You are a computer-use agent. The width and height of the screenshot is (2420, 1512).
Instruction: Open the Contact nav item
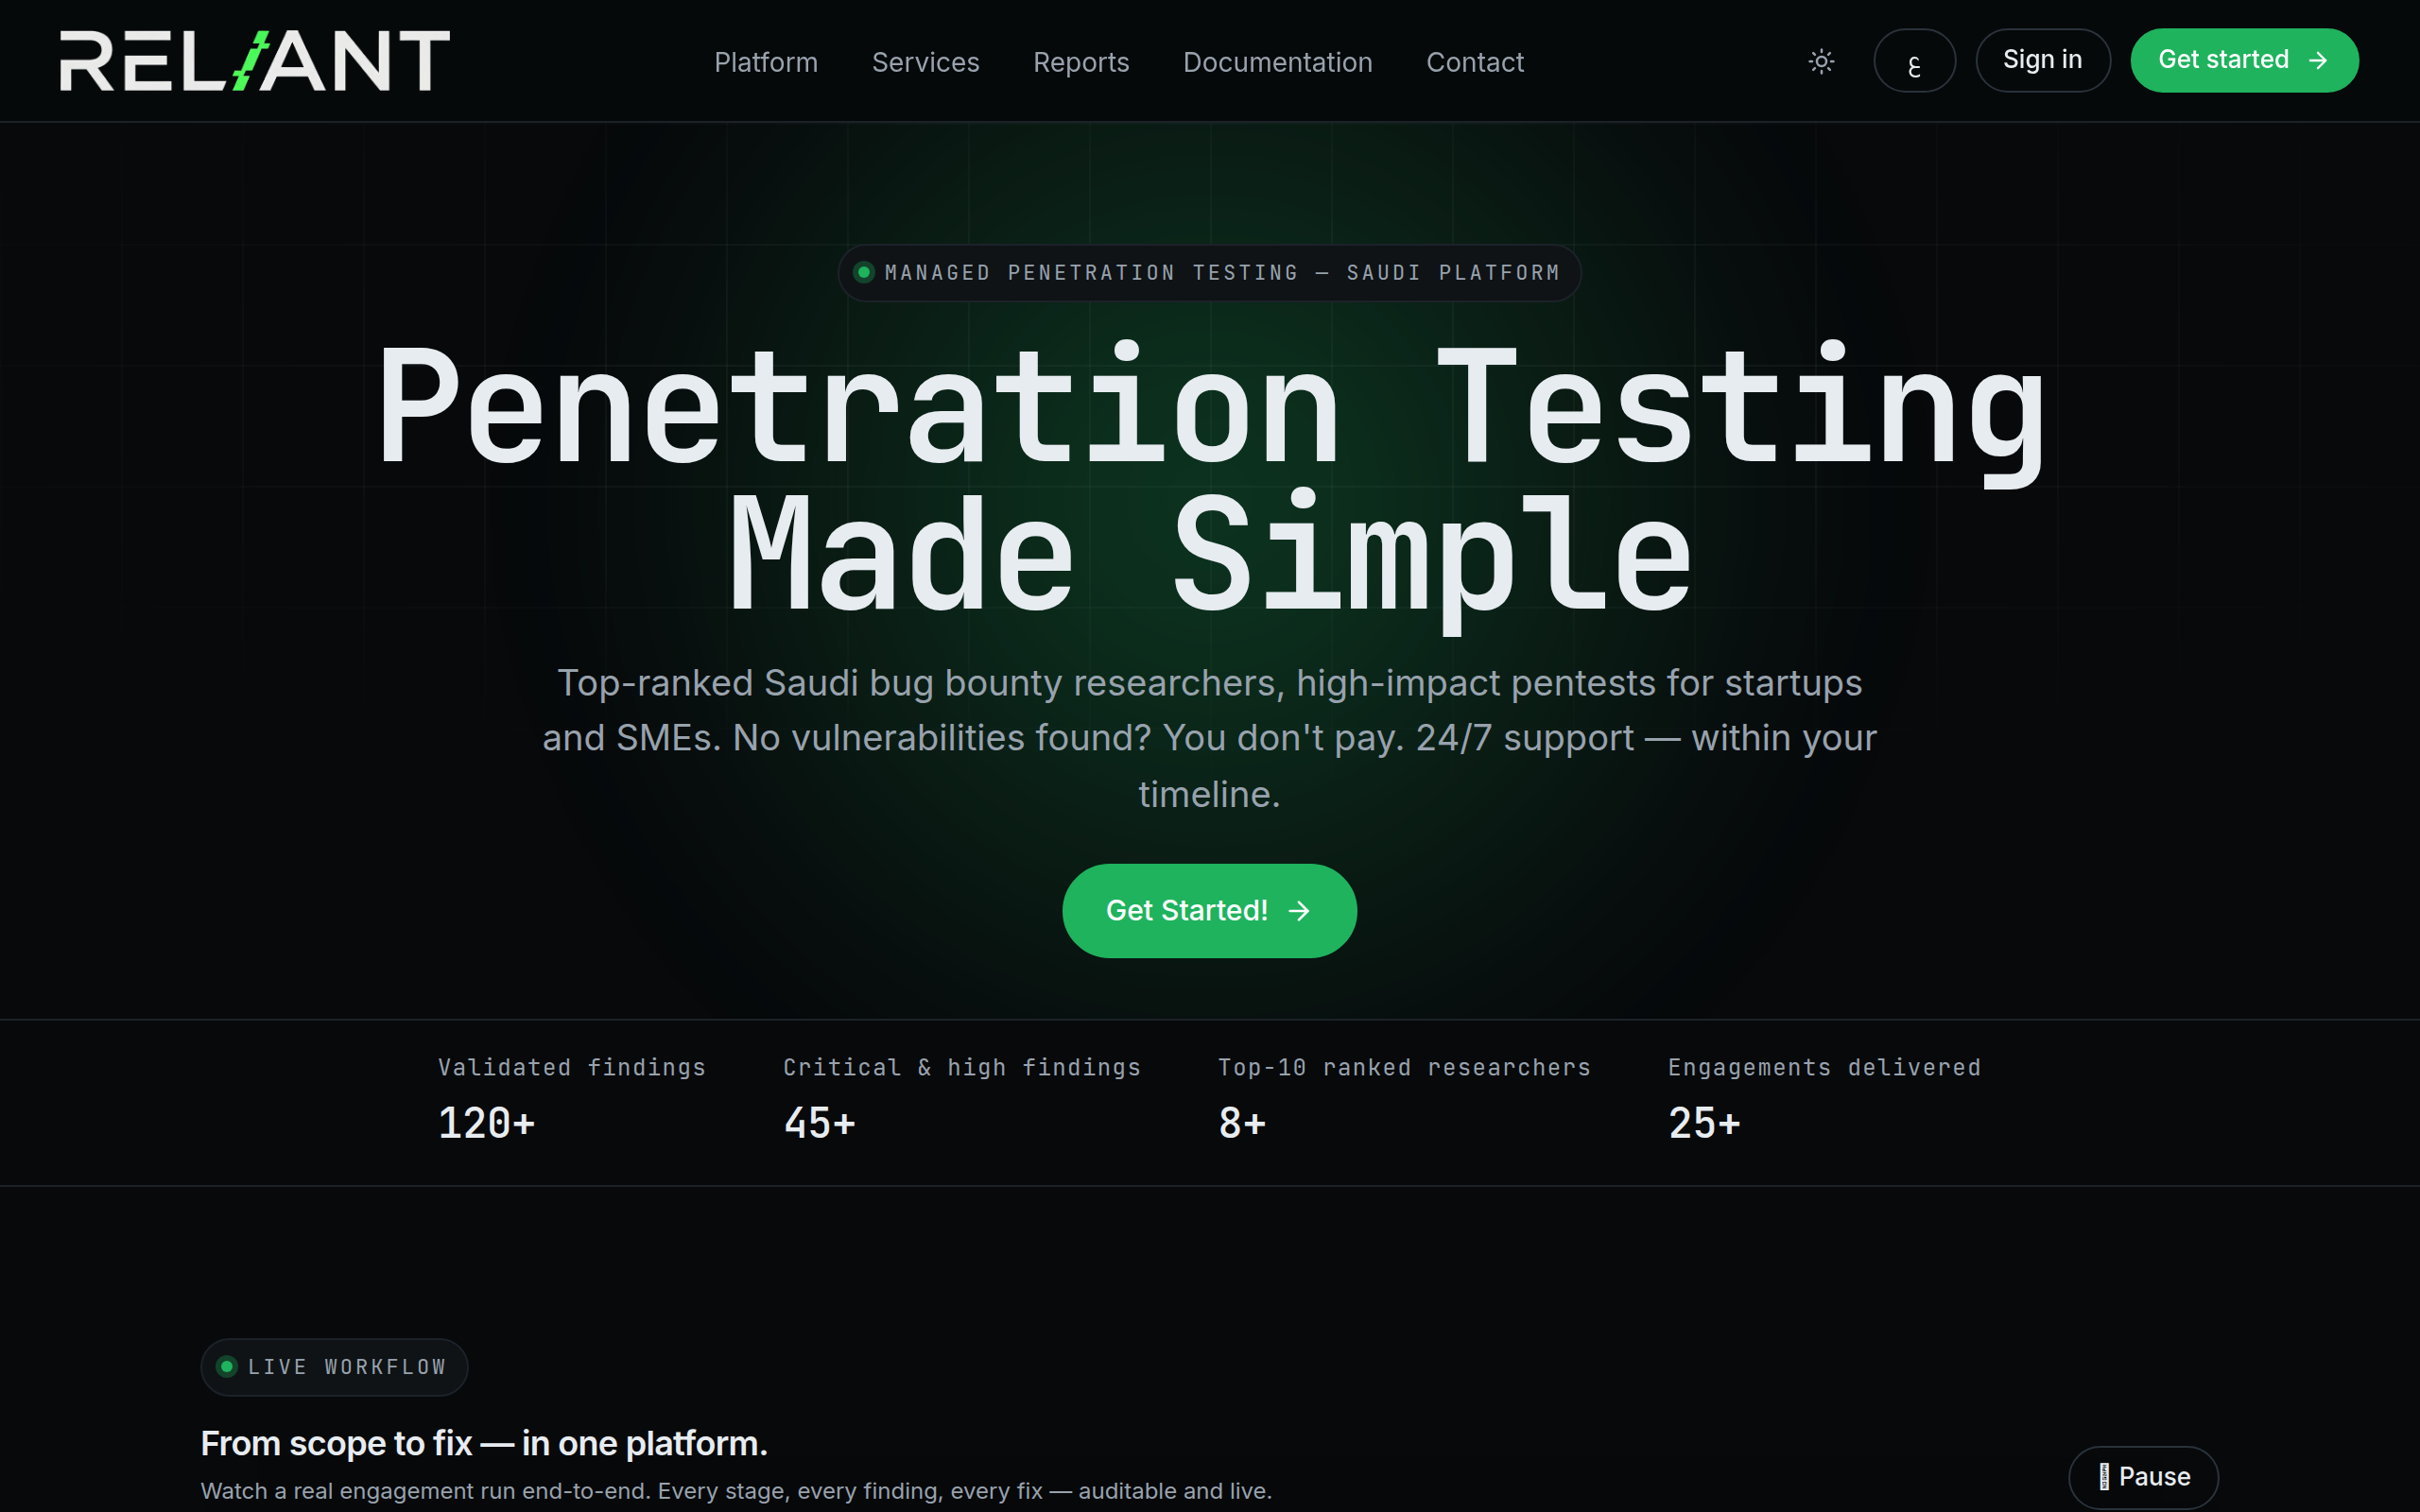point(1474,62)
